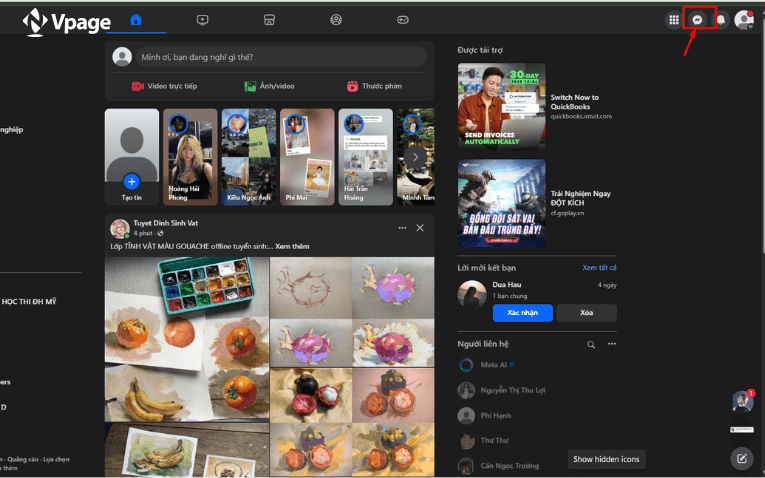Image resolution: width=765 pixels, height=478 pixels.
Task: Click the Tạo tin plus icon
Action: tap(131, 181)
